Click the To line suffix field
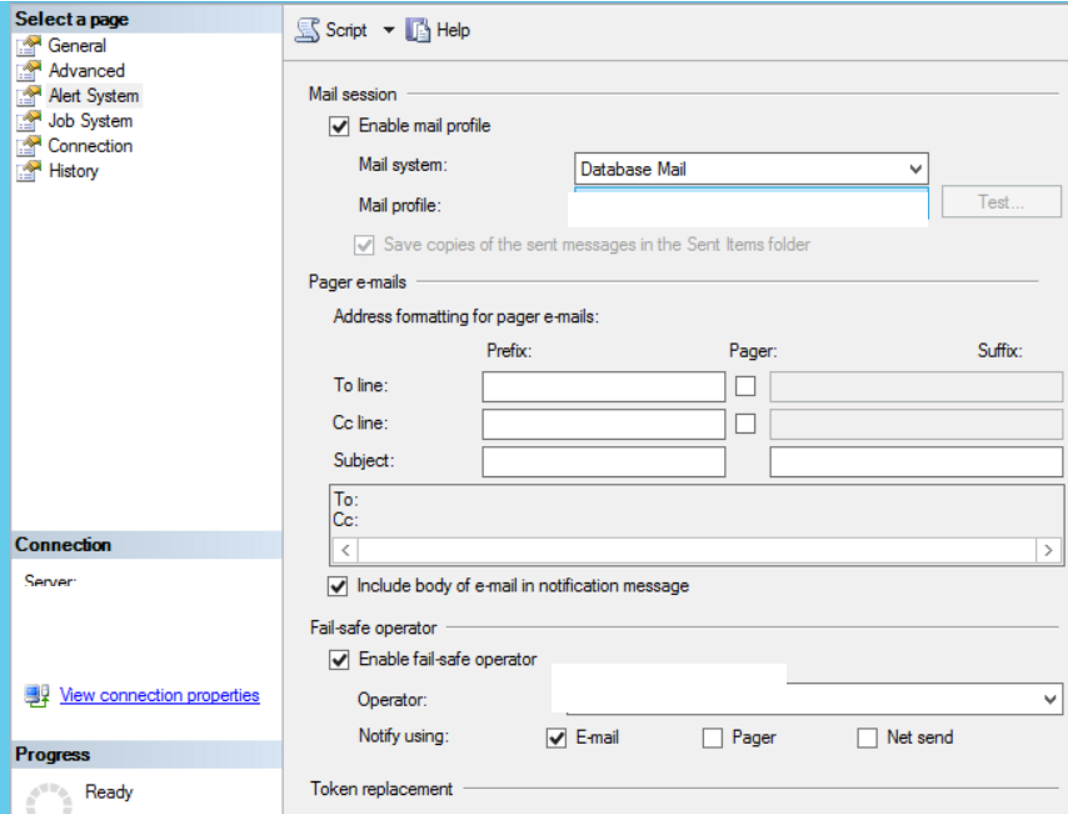The width and height of the screenshot is (1068, 814). pyautogui.click(x=916, y=386)
